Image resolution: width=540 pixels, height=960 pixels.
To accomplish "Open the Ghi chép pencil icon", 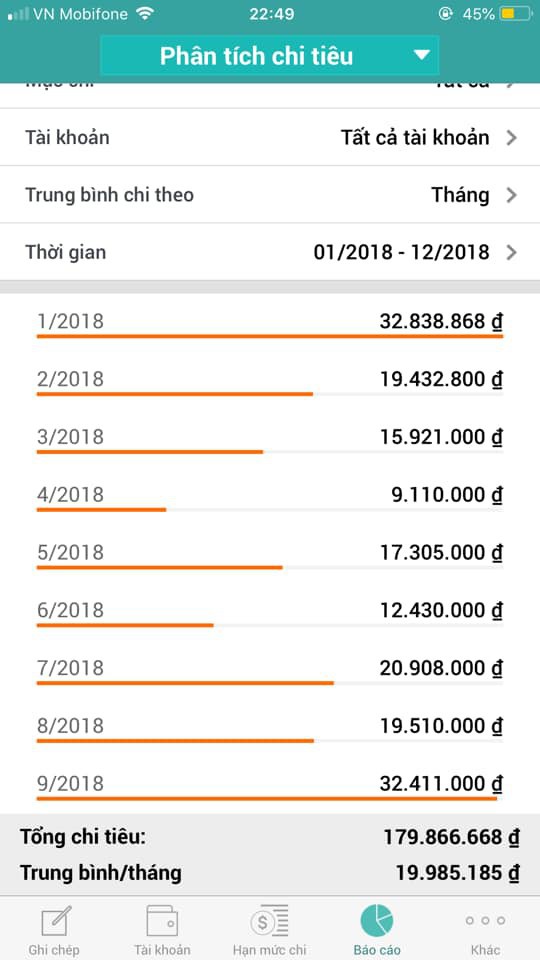I will [56, 921].
